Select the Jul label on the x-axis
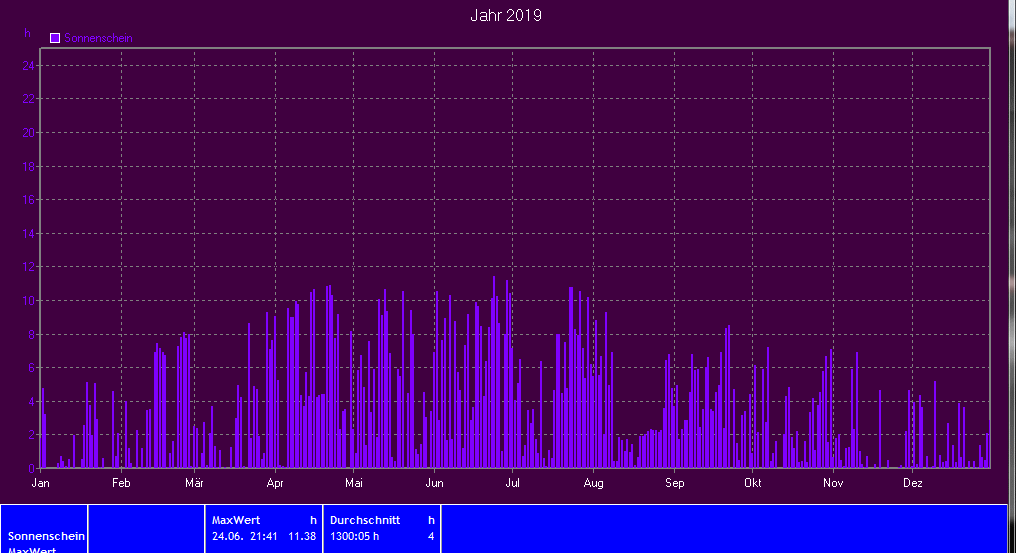The width and height of the screenshot is (1016, 553). point(512,484)
